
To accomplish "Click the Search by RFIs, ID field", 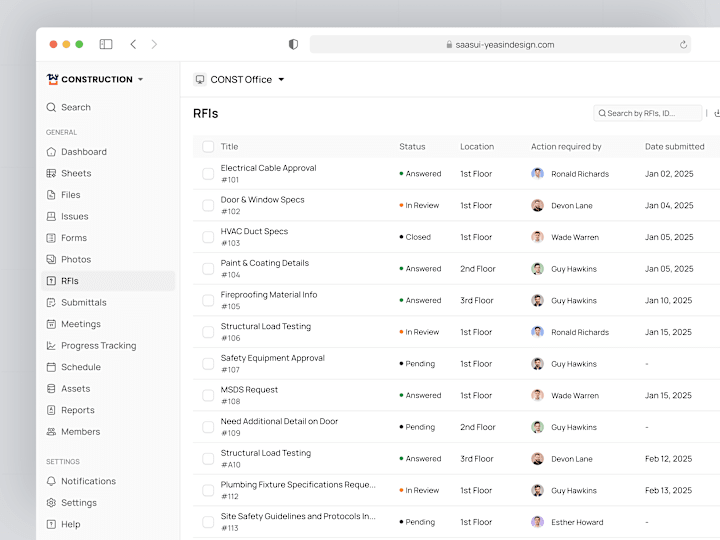I will point(647,113).
